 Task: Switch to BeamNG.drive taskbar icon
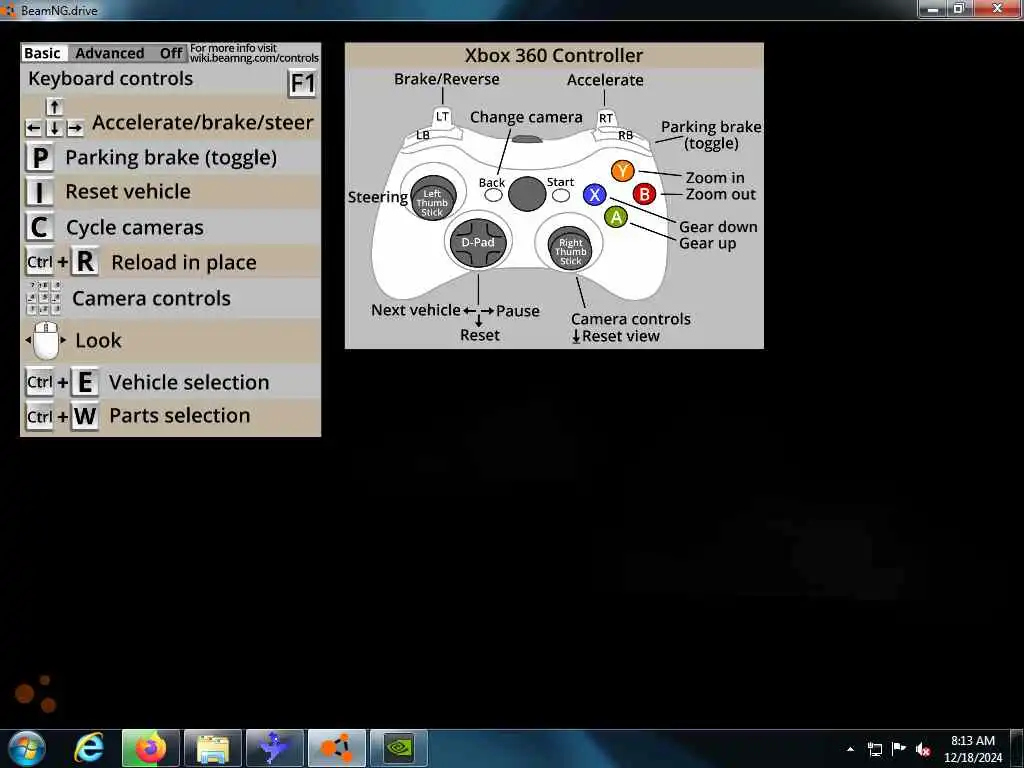[x=337, y=748]
